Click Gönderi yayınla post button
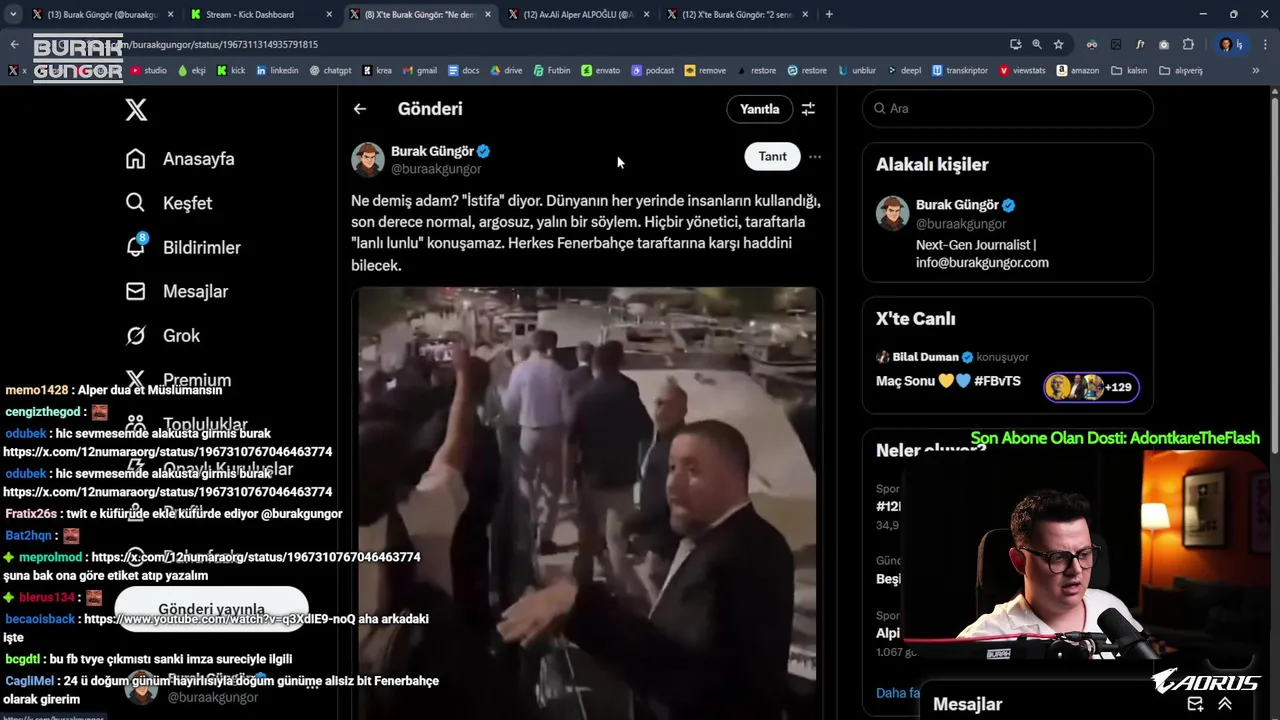The width and height of the screenshot is (1280, 720). 211,609
